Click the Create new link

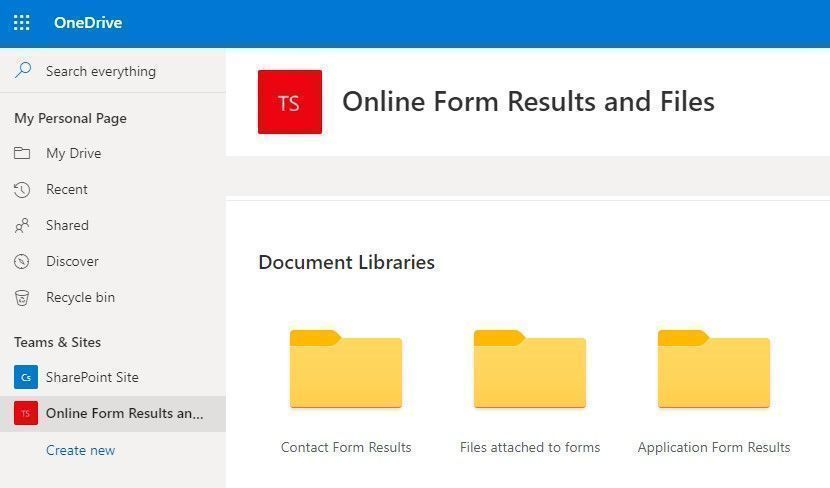click(80, 450)
